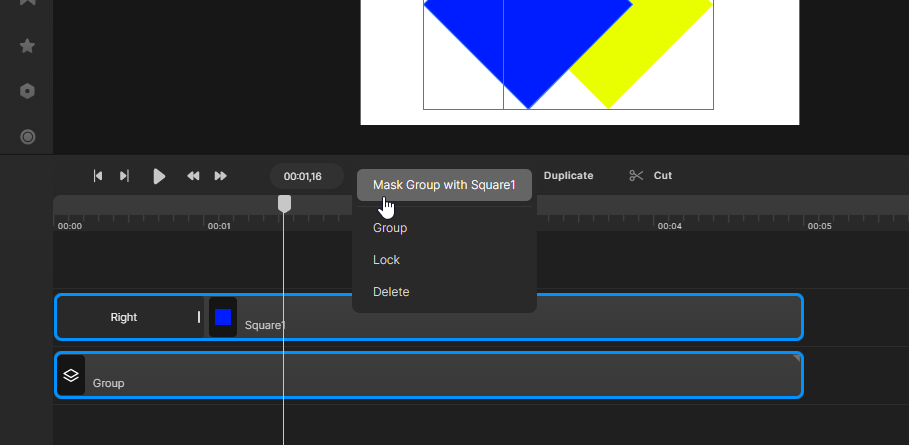Screen dimensions: 909x445
Task: Click the 00:01 mark on the ruler
Action: tap(219, 226)
